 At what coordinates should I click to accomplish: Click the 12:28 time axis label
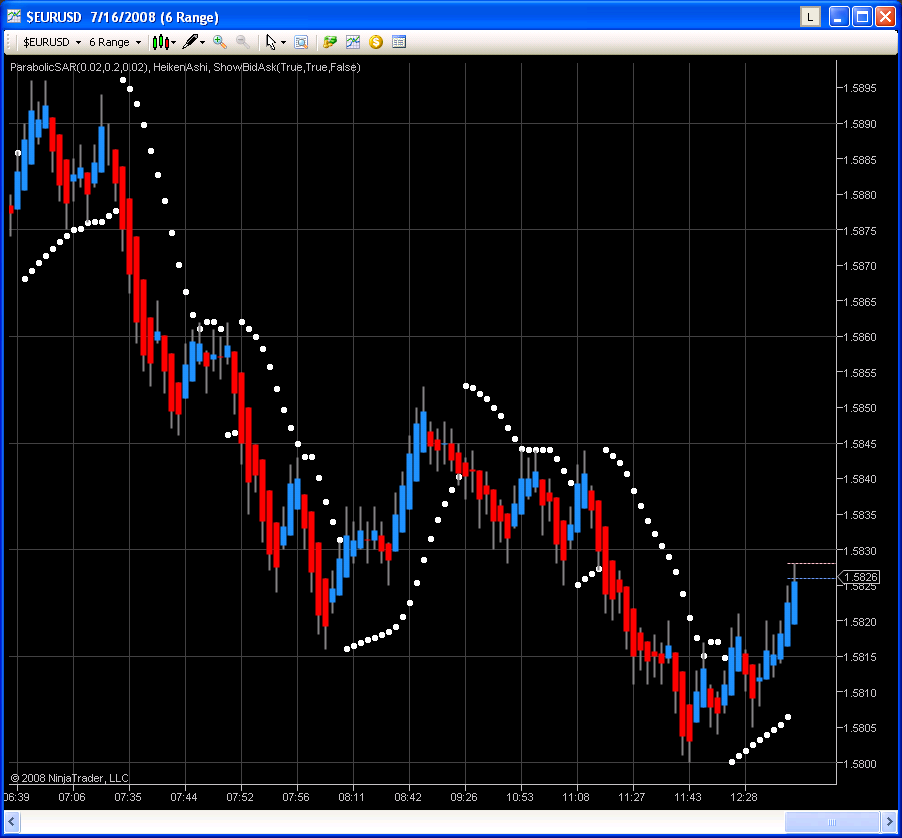tap(744, 797)
